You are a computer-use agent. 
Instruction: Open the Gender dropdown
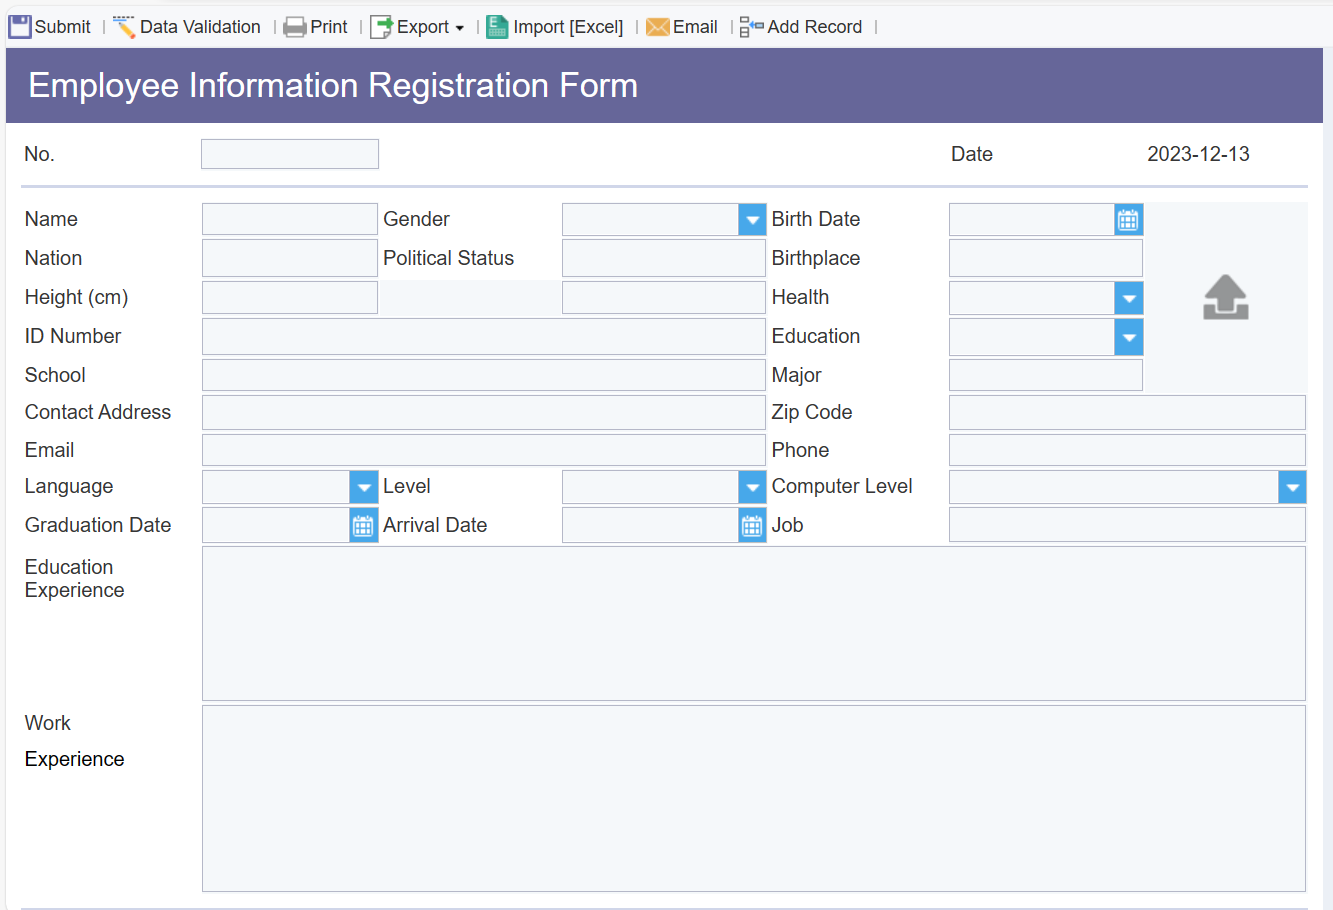(x=751, y=219)
